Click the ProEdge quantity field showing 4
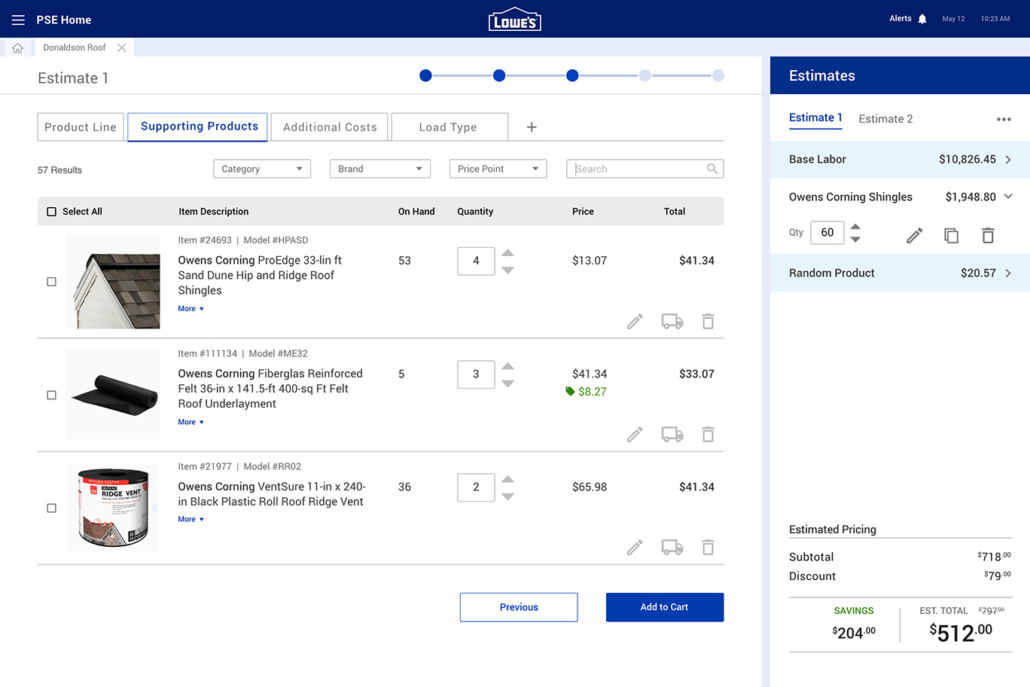 [476, 261]
